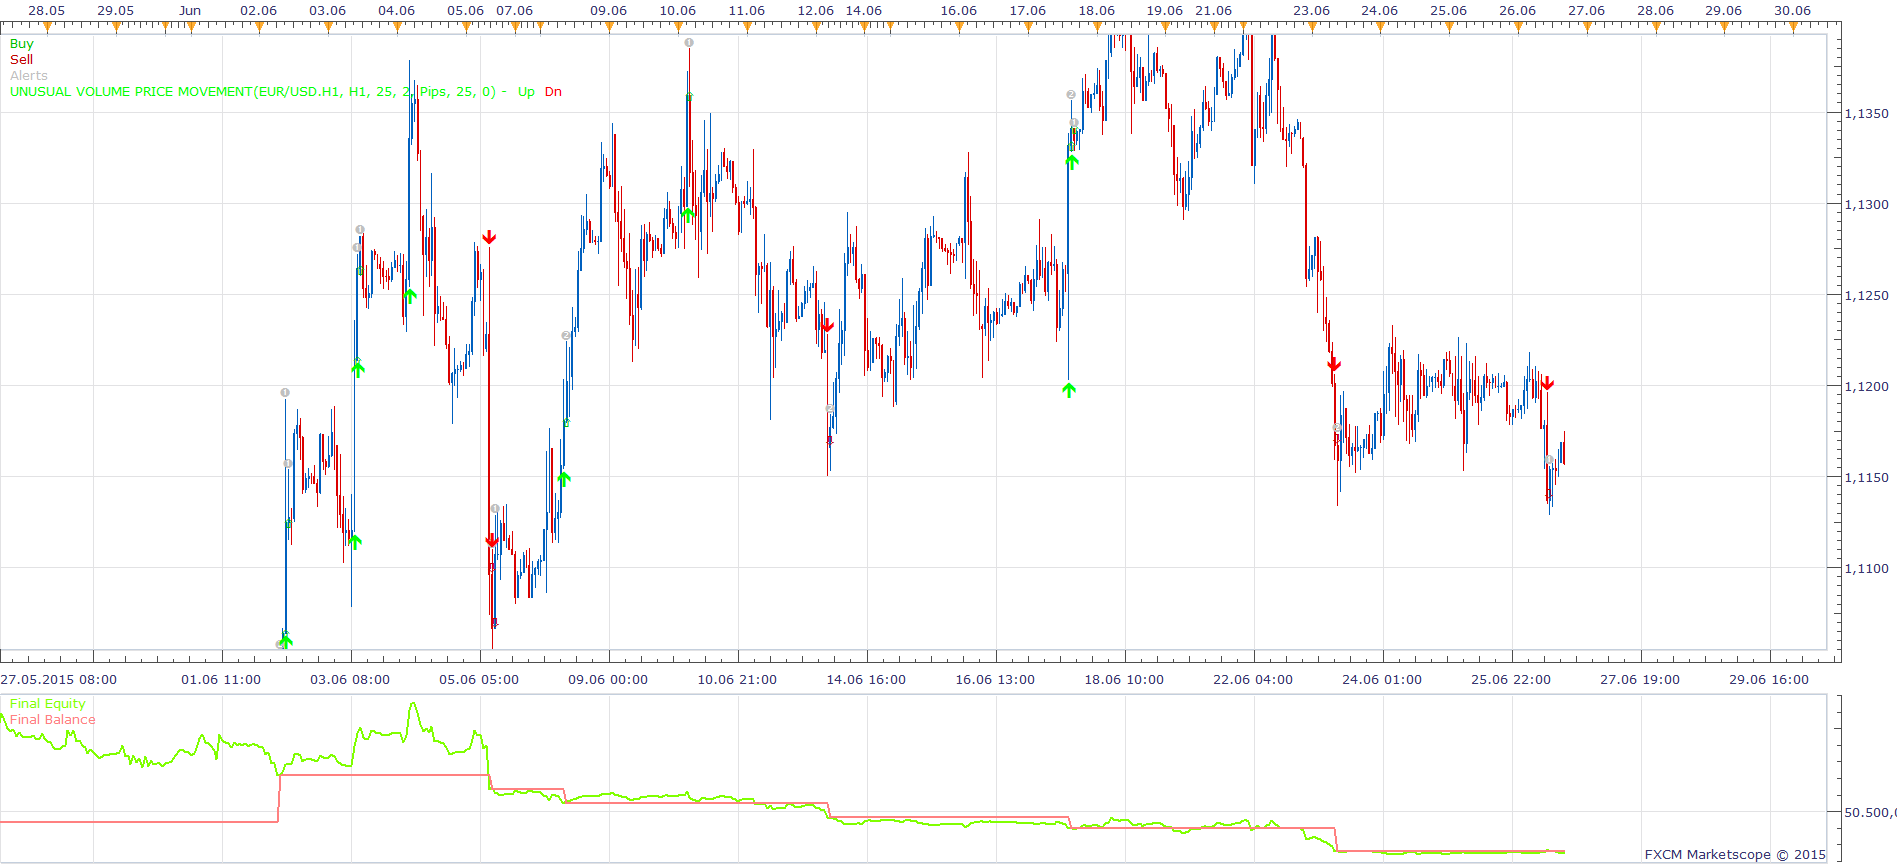
Task: Click the green Up legend label
Action: pyautogui.click(x=526, y=92)
